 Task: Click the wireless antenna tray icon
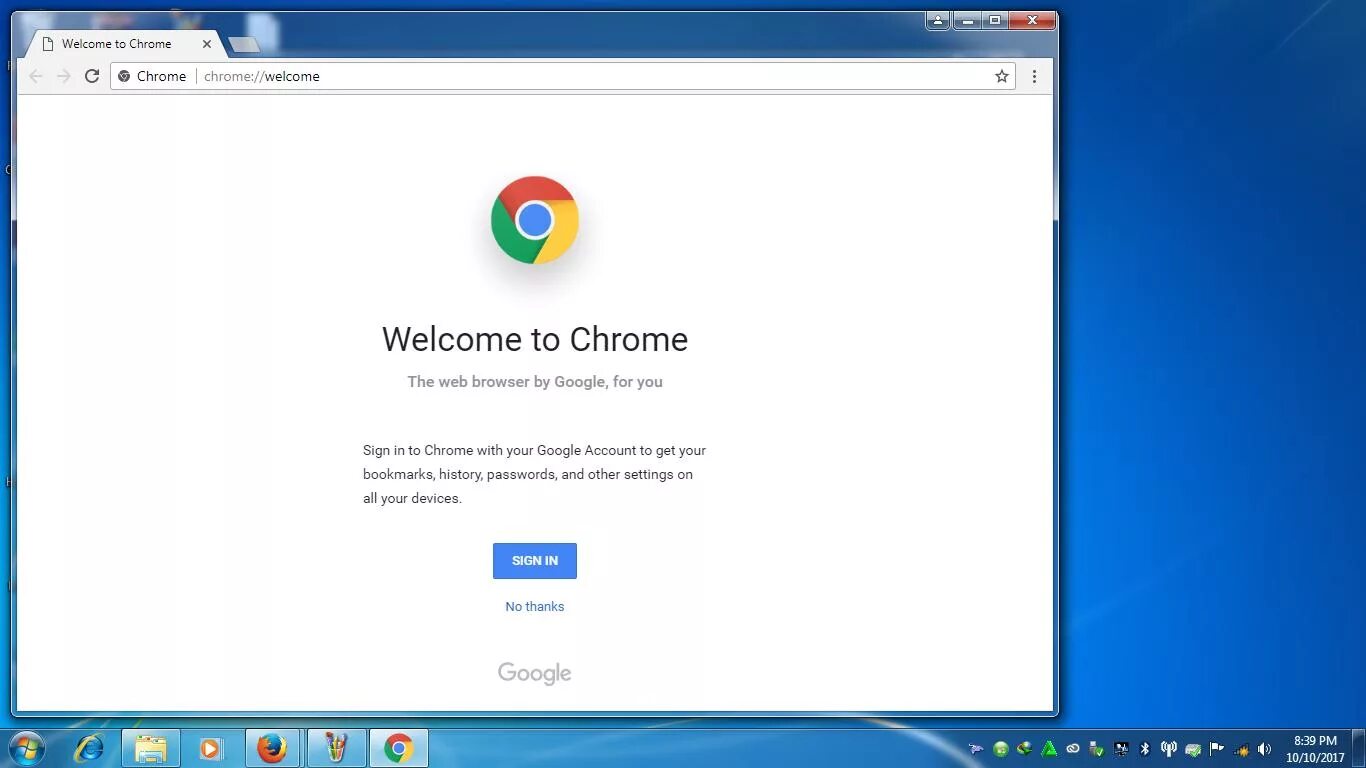pos(1168,749)
